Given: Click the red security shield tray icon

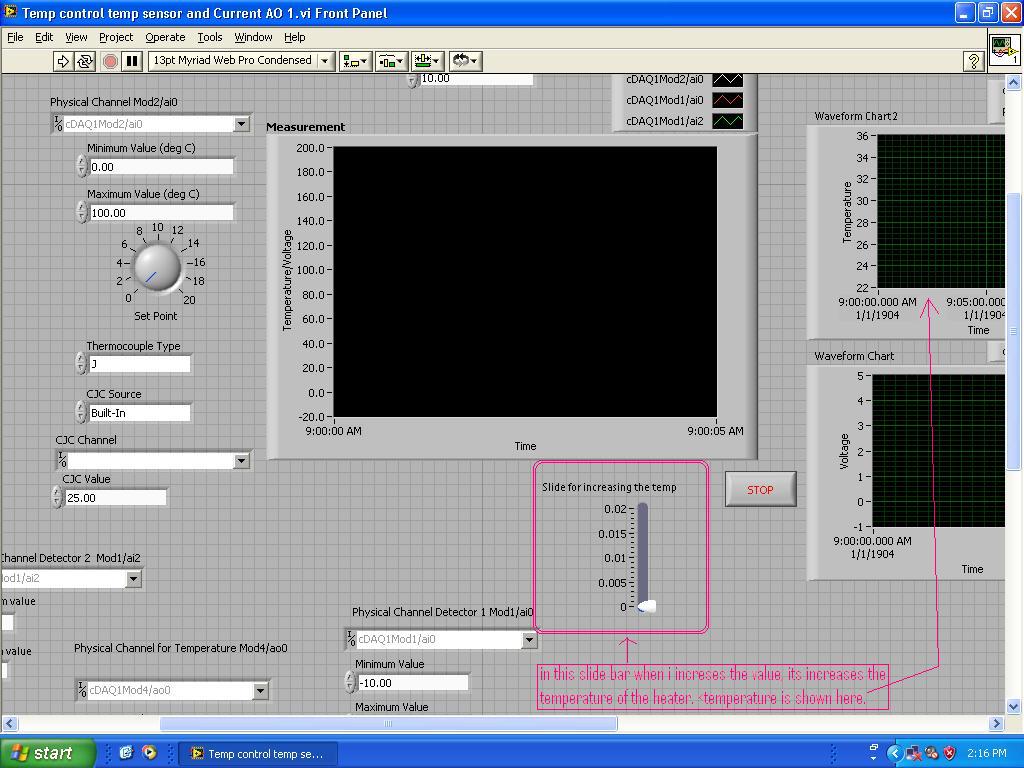Looking at the screenshot, I should pyautogui.click(x=950, y=753).
